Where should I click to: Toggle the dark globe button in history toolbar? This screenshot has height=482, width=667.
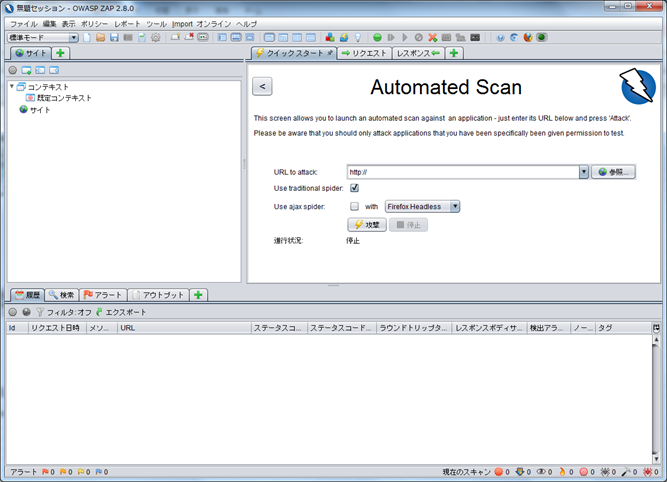click(x=26, y=312)
